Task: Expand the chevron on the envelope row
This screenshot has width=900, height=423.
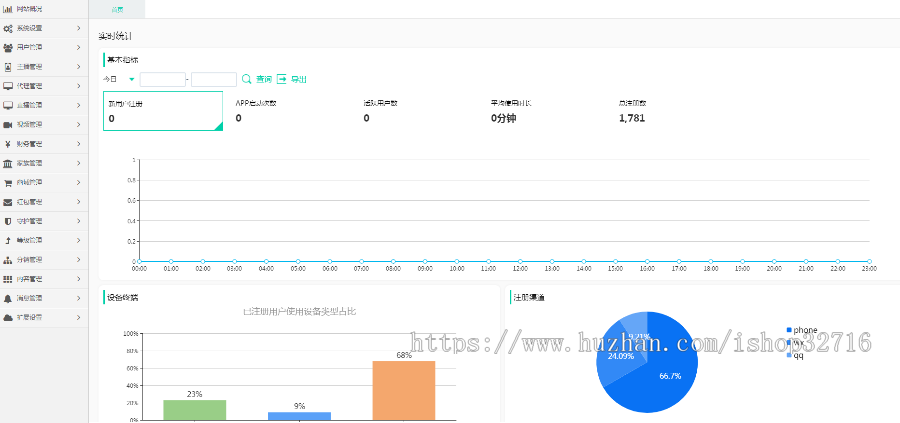Action: [x=79, y=202]
